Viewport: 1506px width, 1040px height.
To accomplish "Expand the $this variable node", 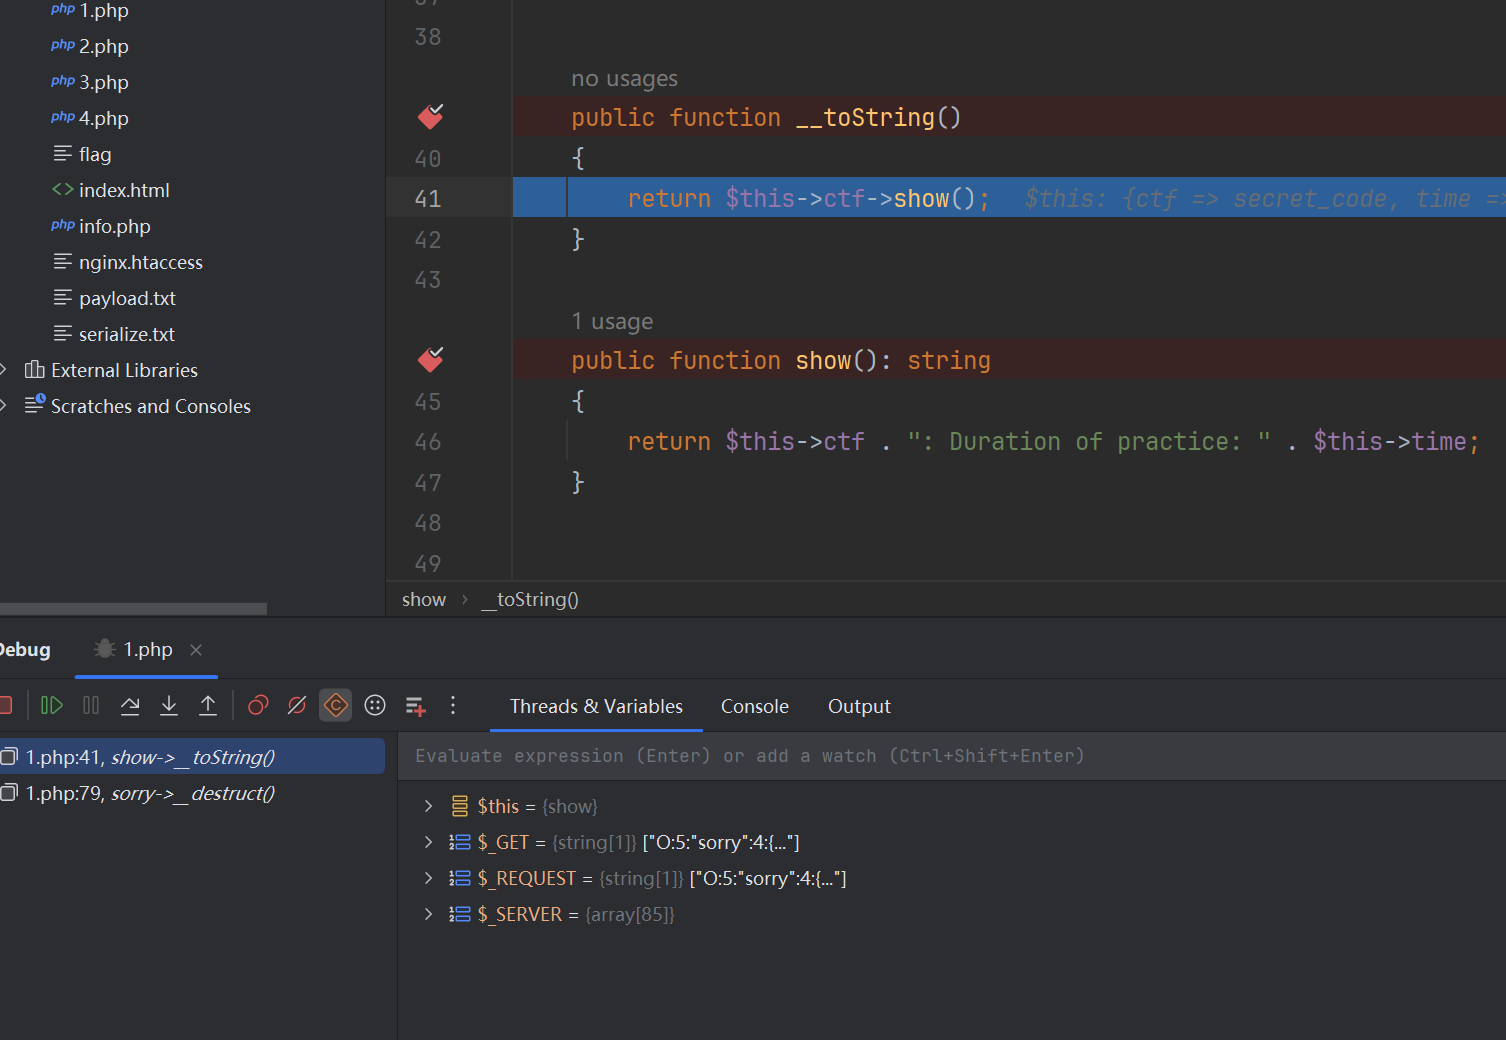I will (x=428, y=806).
